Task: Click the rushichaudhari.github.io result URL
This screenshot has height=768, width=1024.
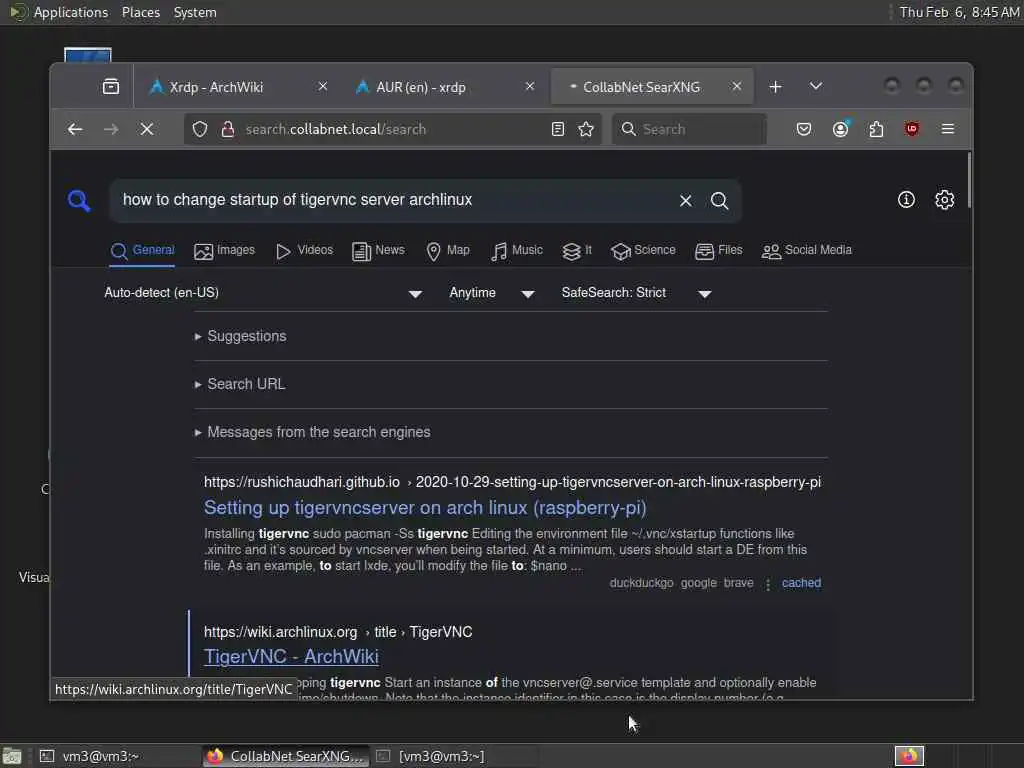Action: (x=512, y=482)
